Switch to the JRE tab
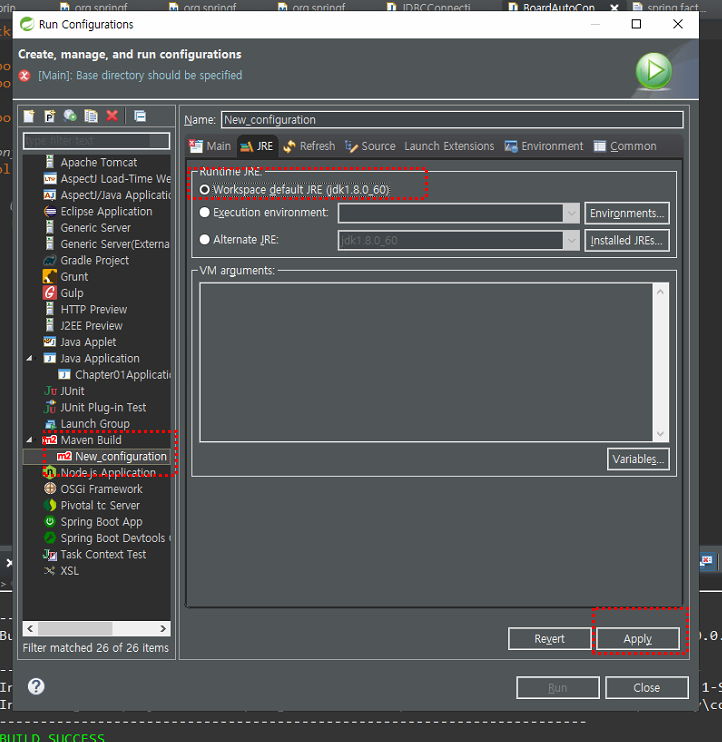Image resolution: width=722 pixels, height=742 pixels. (x=257, y=146)
